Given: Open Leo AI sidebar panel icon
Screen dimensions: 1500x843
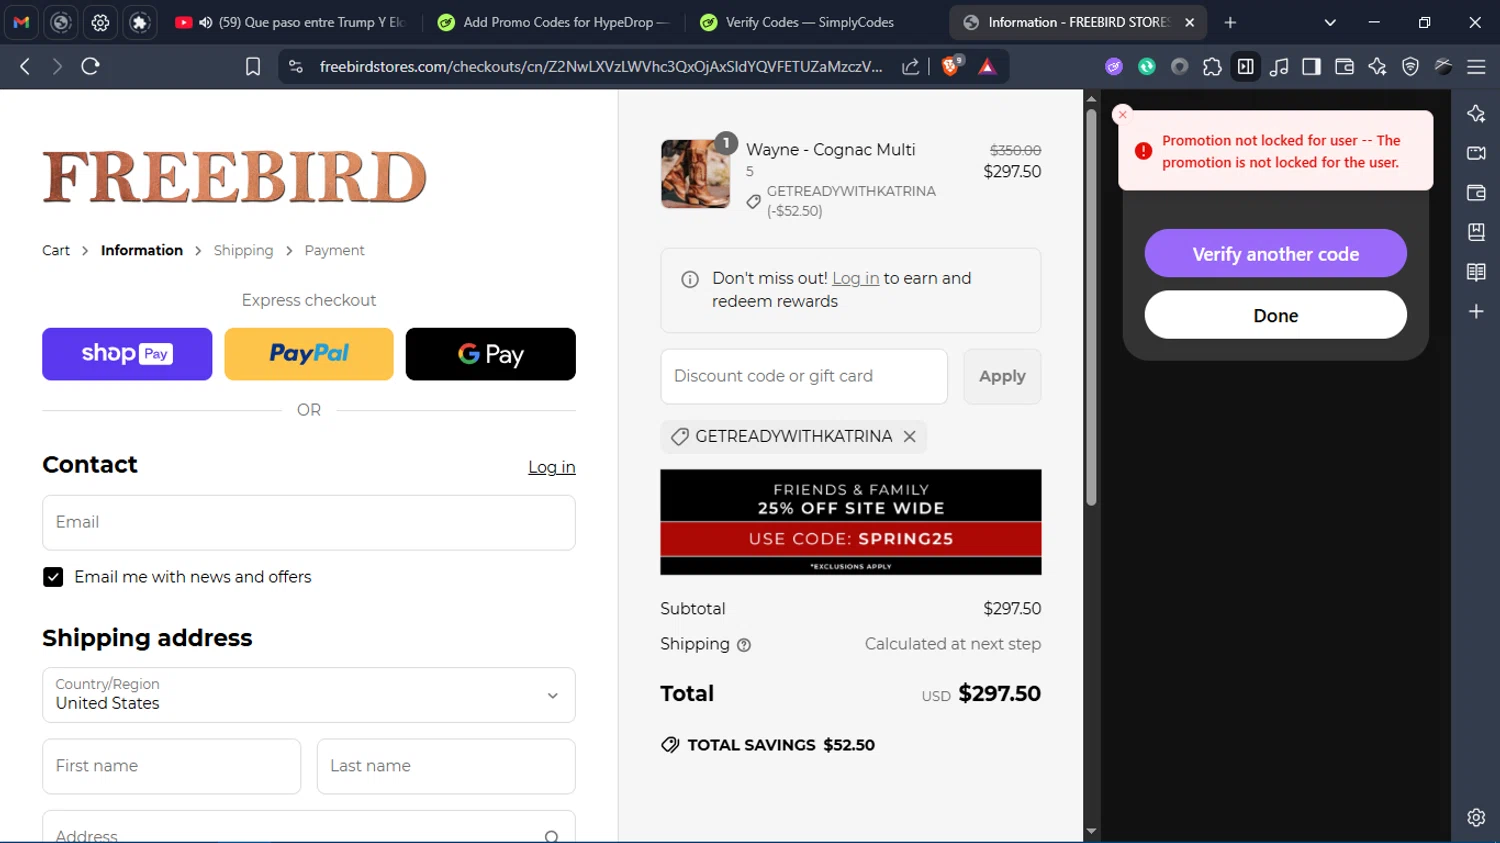Looking at the screenshot, I should pos(1476,113).
